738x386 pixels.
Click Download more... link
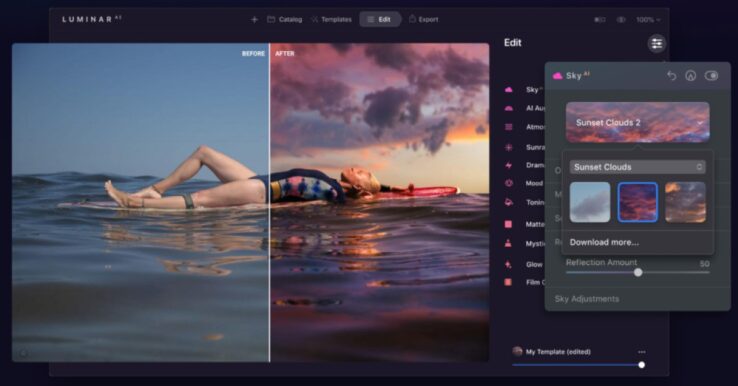tap(604, 242)
